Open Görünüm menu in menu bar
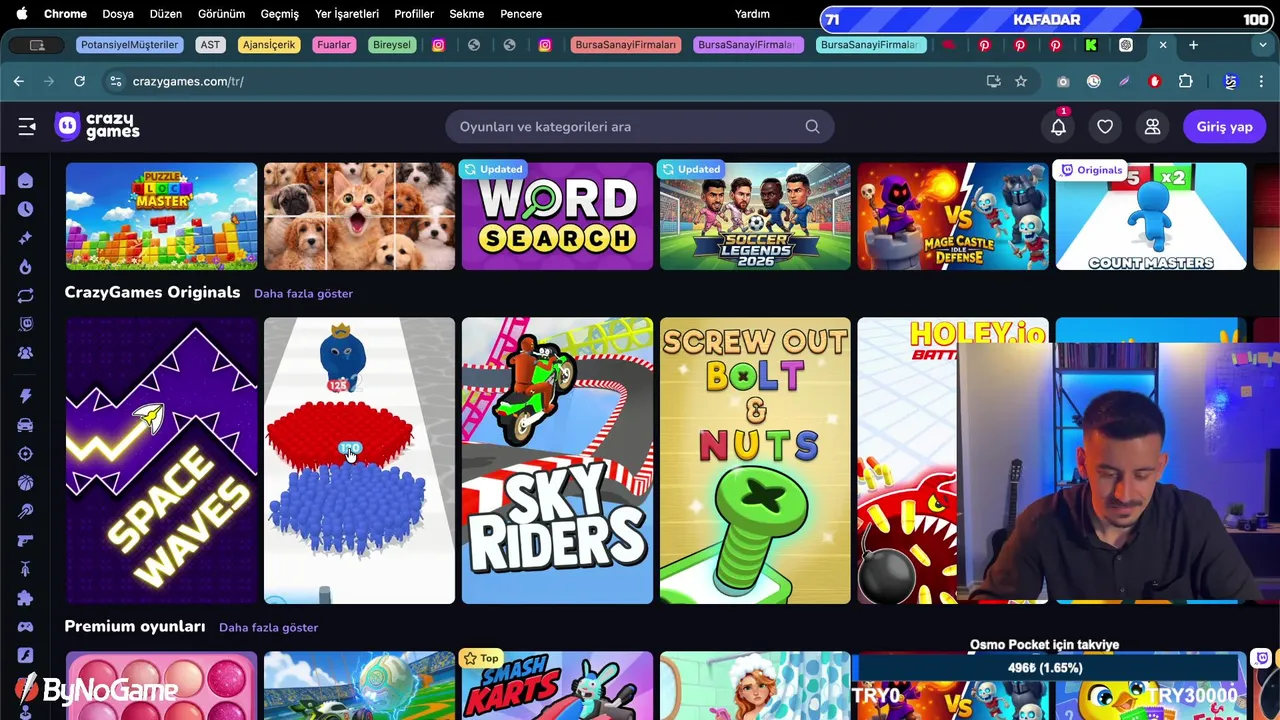Image resolution: width=1280 pixels, height=720 pixels. (221, 14)
